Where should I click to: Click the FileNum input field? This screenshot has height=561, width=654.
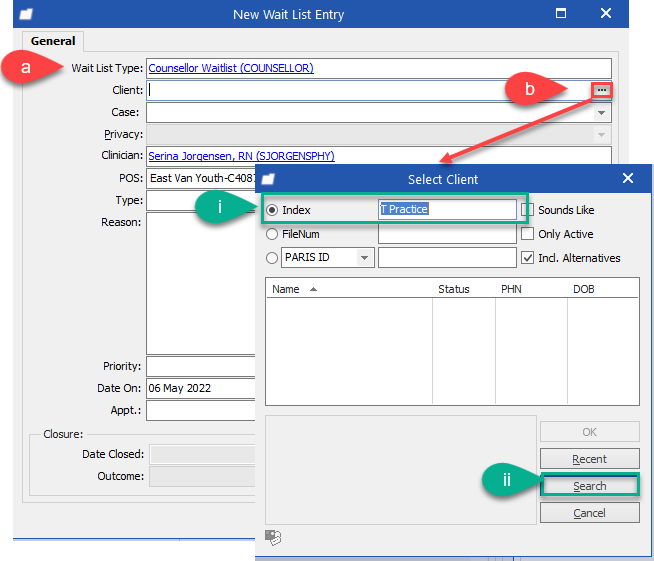point(447,234)
